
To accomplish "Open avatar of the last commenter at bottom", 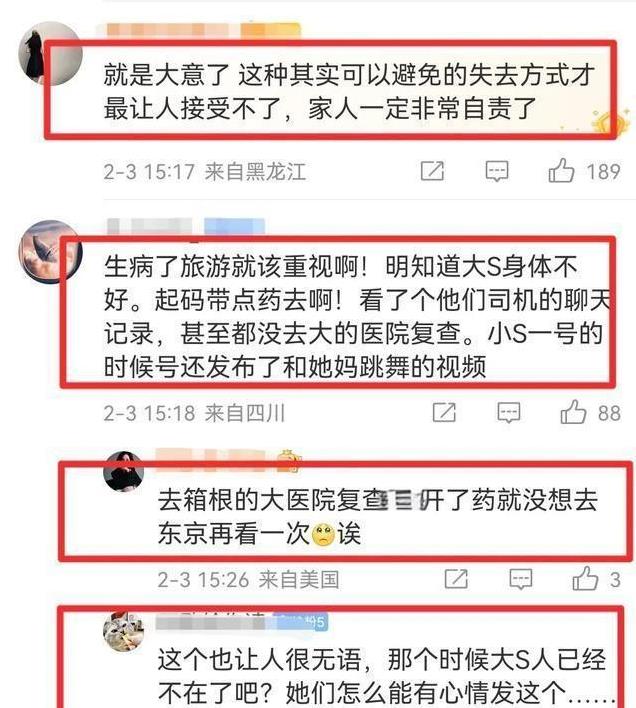I will tap(124, 632).
